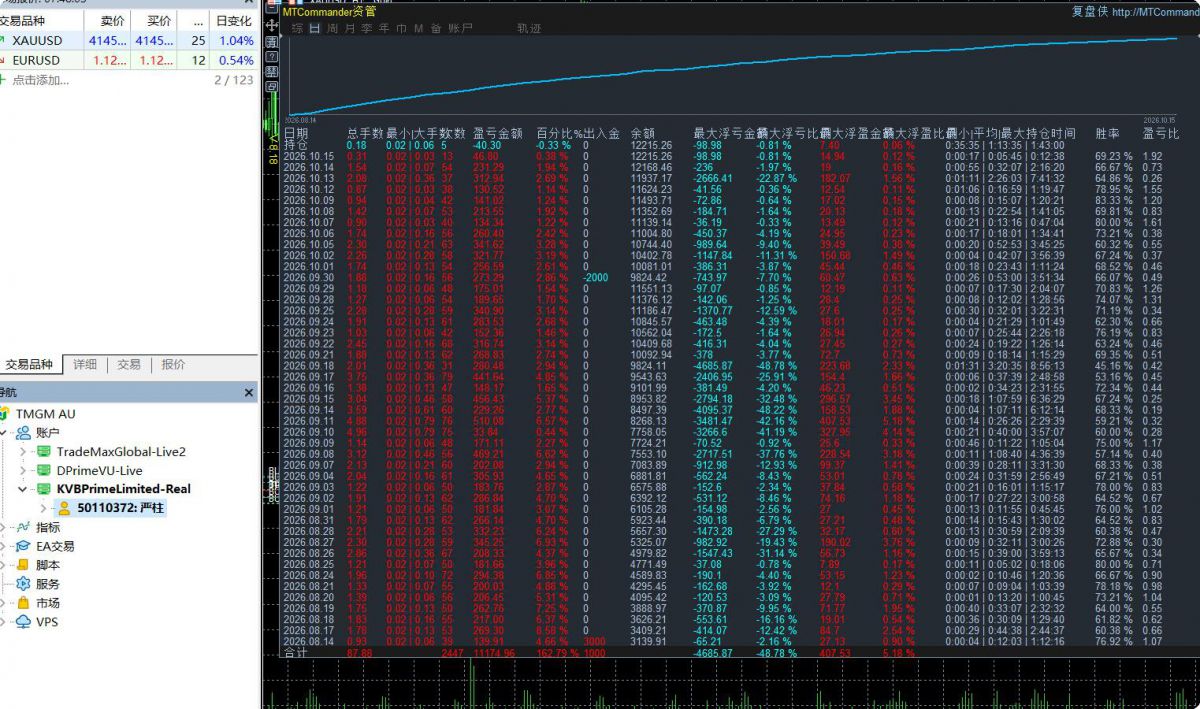
Task: Click the 轨迹 button in MTCommander
Action: [529, 29]
